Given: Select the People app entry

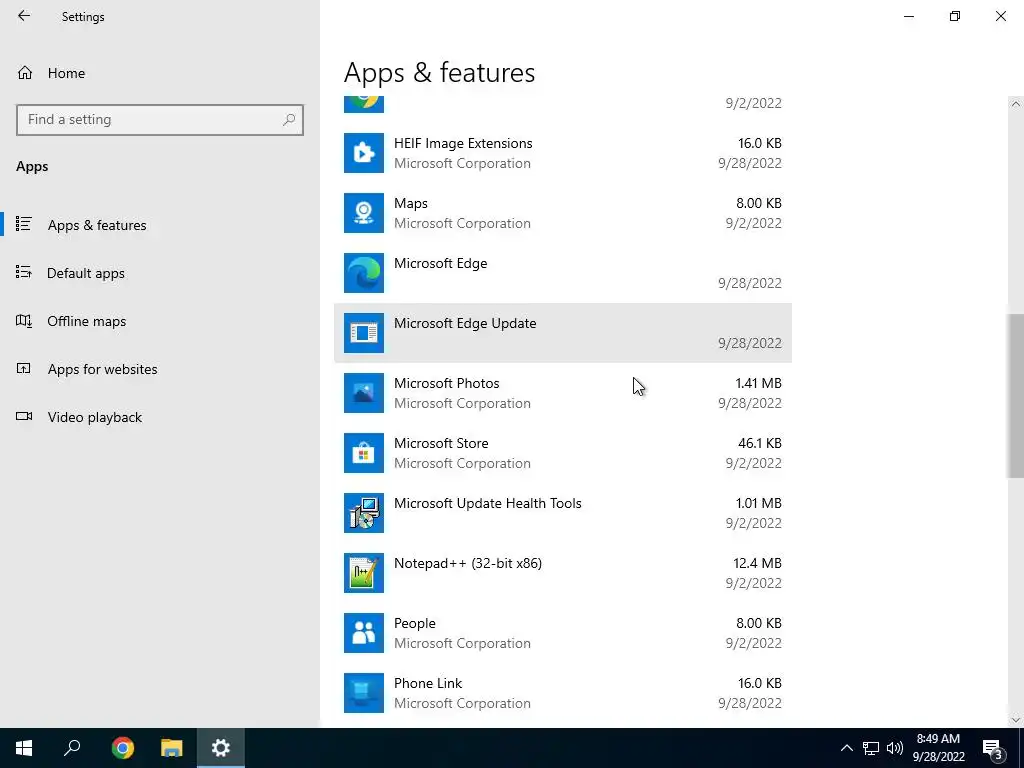Looking at the screenshot, I should click(563, 633).
